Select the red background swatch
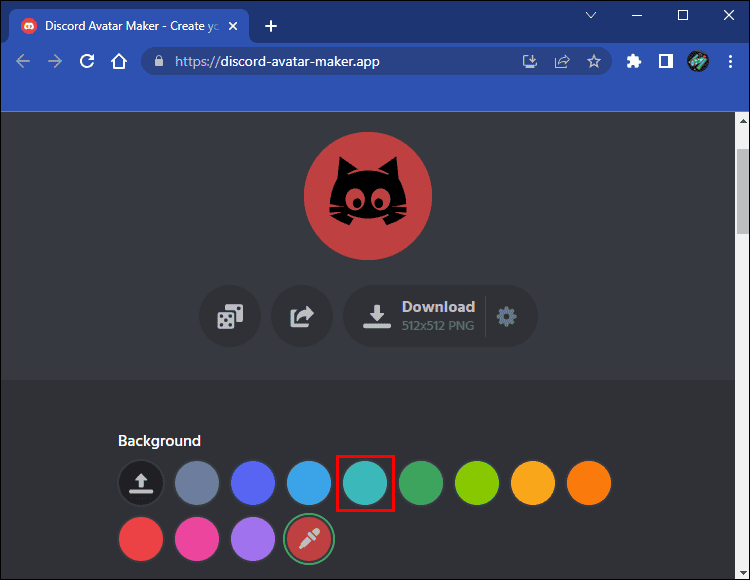750x580 pixels. 141,539
